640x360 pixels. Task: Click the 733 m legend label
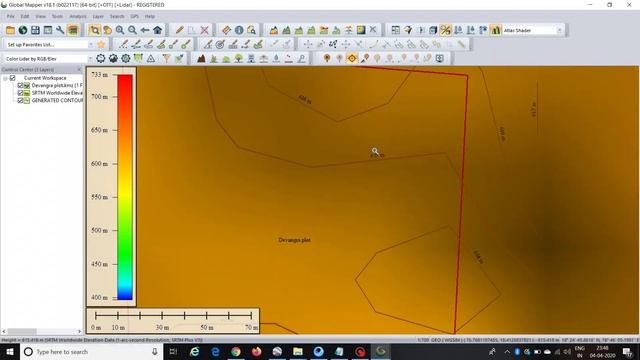100,75
